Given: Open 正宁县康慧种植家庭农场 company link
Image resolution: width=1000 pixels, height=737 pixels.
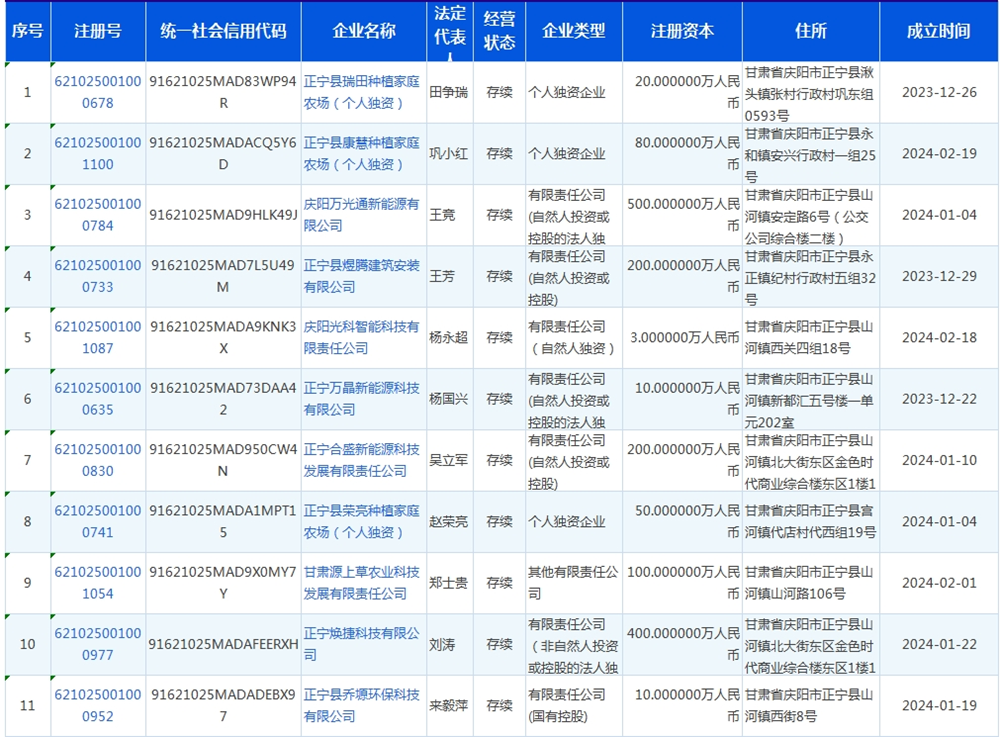Looking at the screenshot, I should coord(361,153).
